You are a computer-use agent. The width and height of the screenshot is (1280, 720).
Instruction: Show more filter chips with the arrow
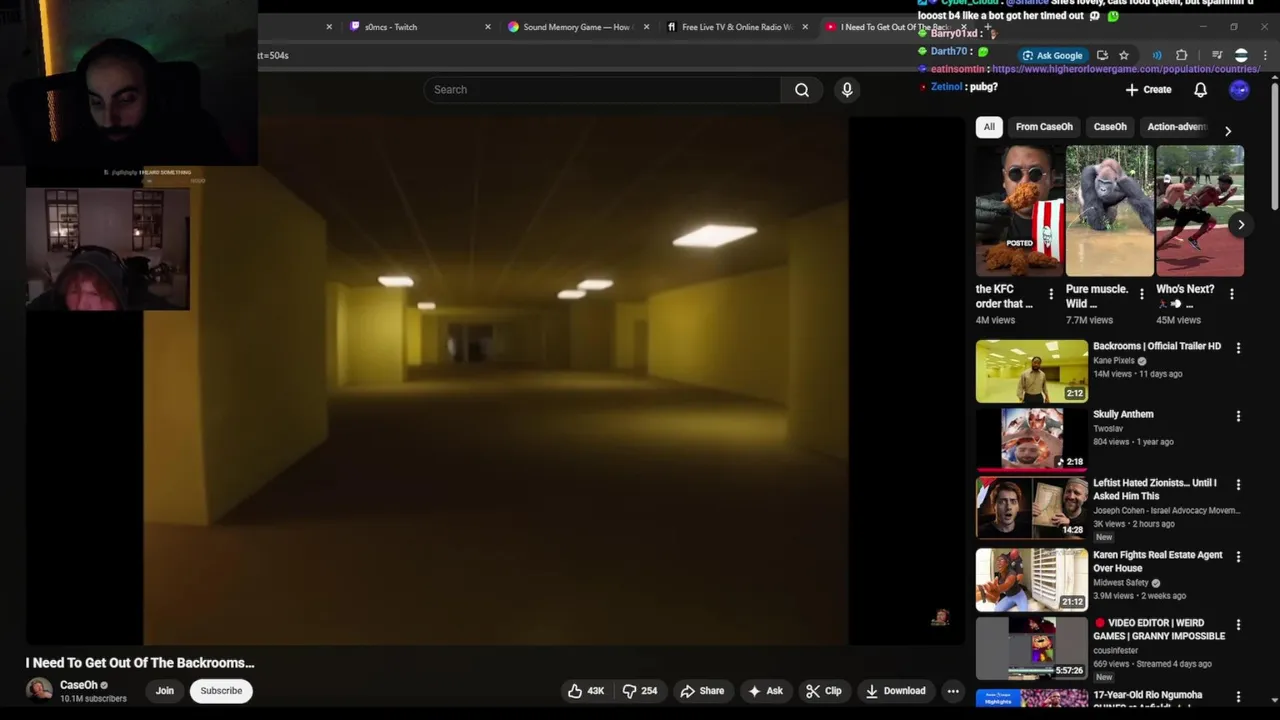pos(1228,131)
